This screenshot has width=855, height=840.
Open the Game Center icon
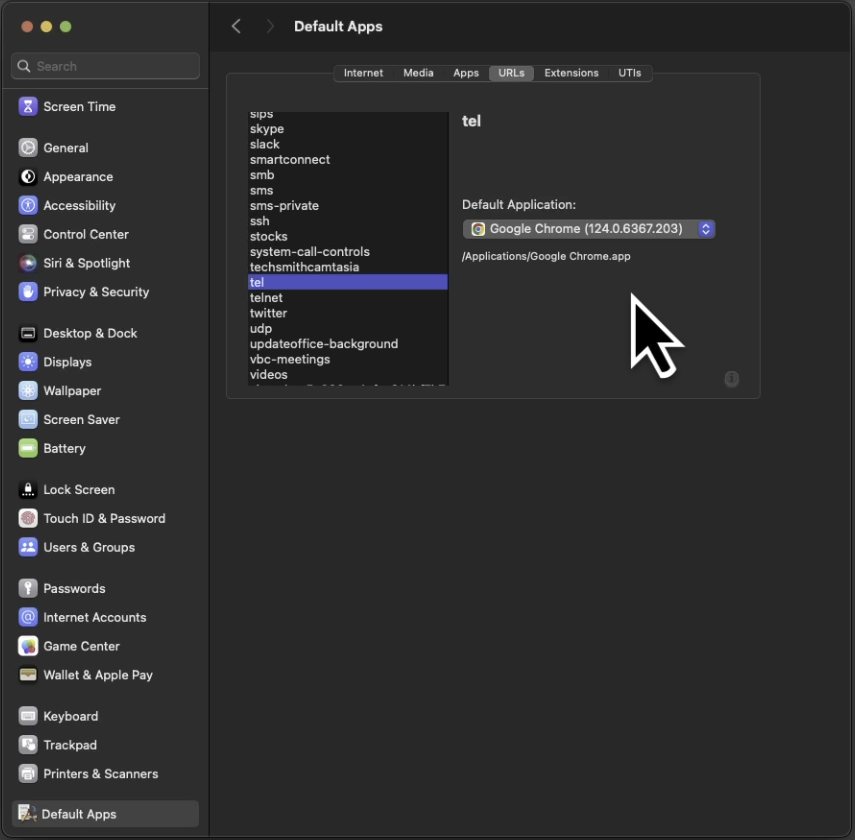coord(28,646)
